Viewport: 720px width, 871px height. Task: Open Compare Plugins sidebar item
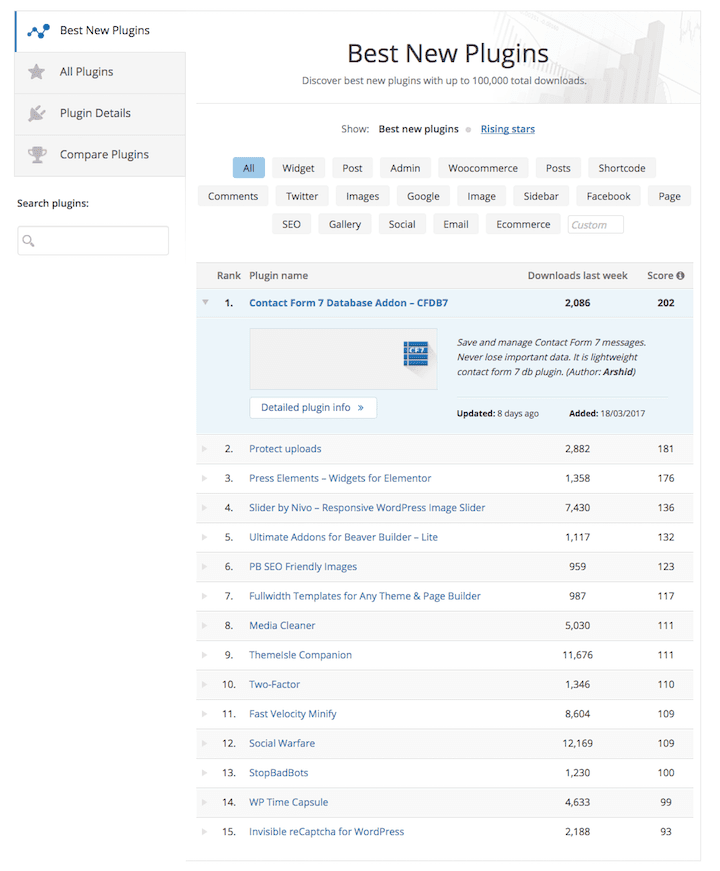100,155
